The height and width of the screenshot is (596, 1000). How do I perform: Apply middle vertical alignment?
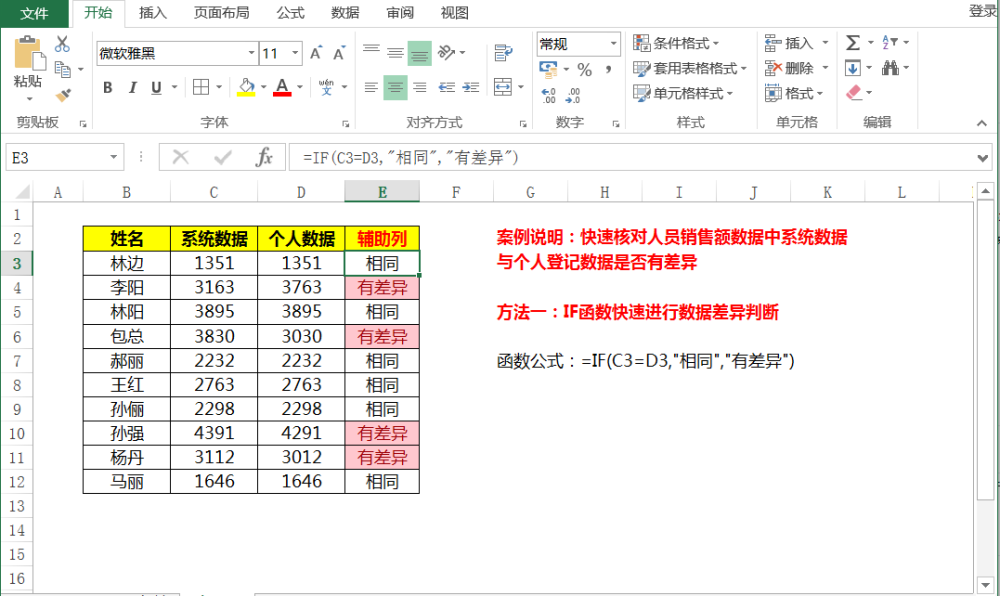click(395, 52)
